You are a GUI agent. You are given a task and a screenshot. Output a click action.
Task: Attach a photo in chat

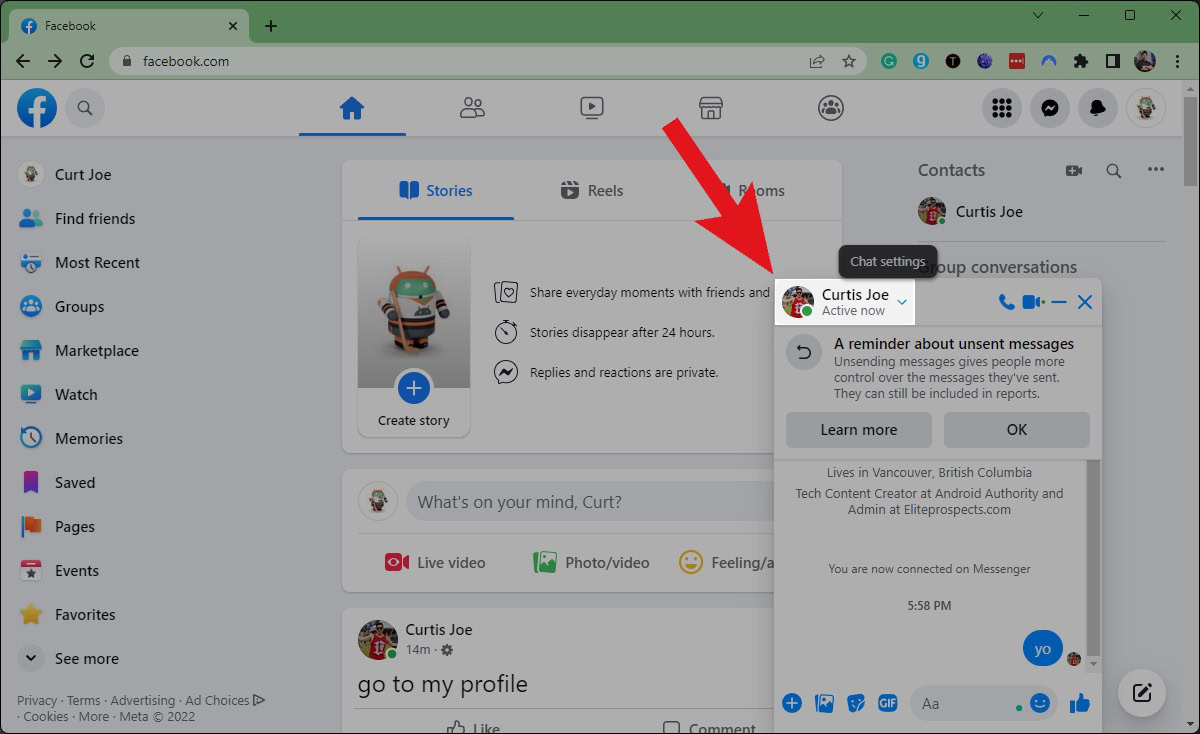pos(825,703)
